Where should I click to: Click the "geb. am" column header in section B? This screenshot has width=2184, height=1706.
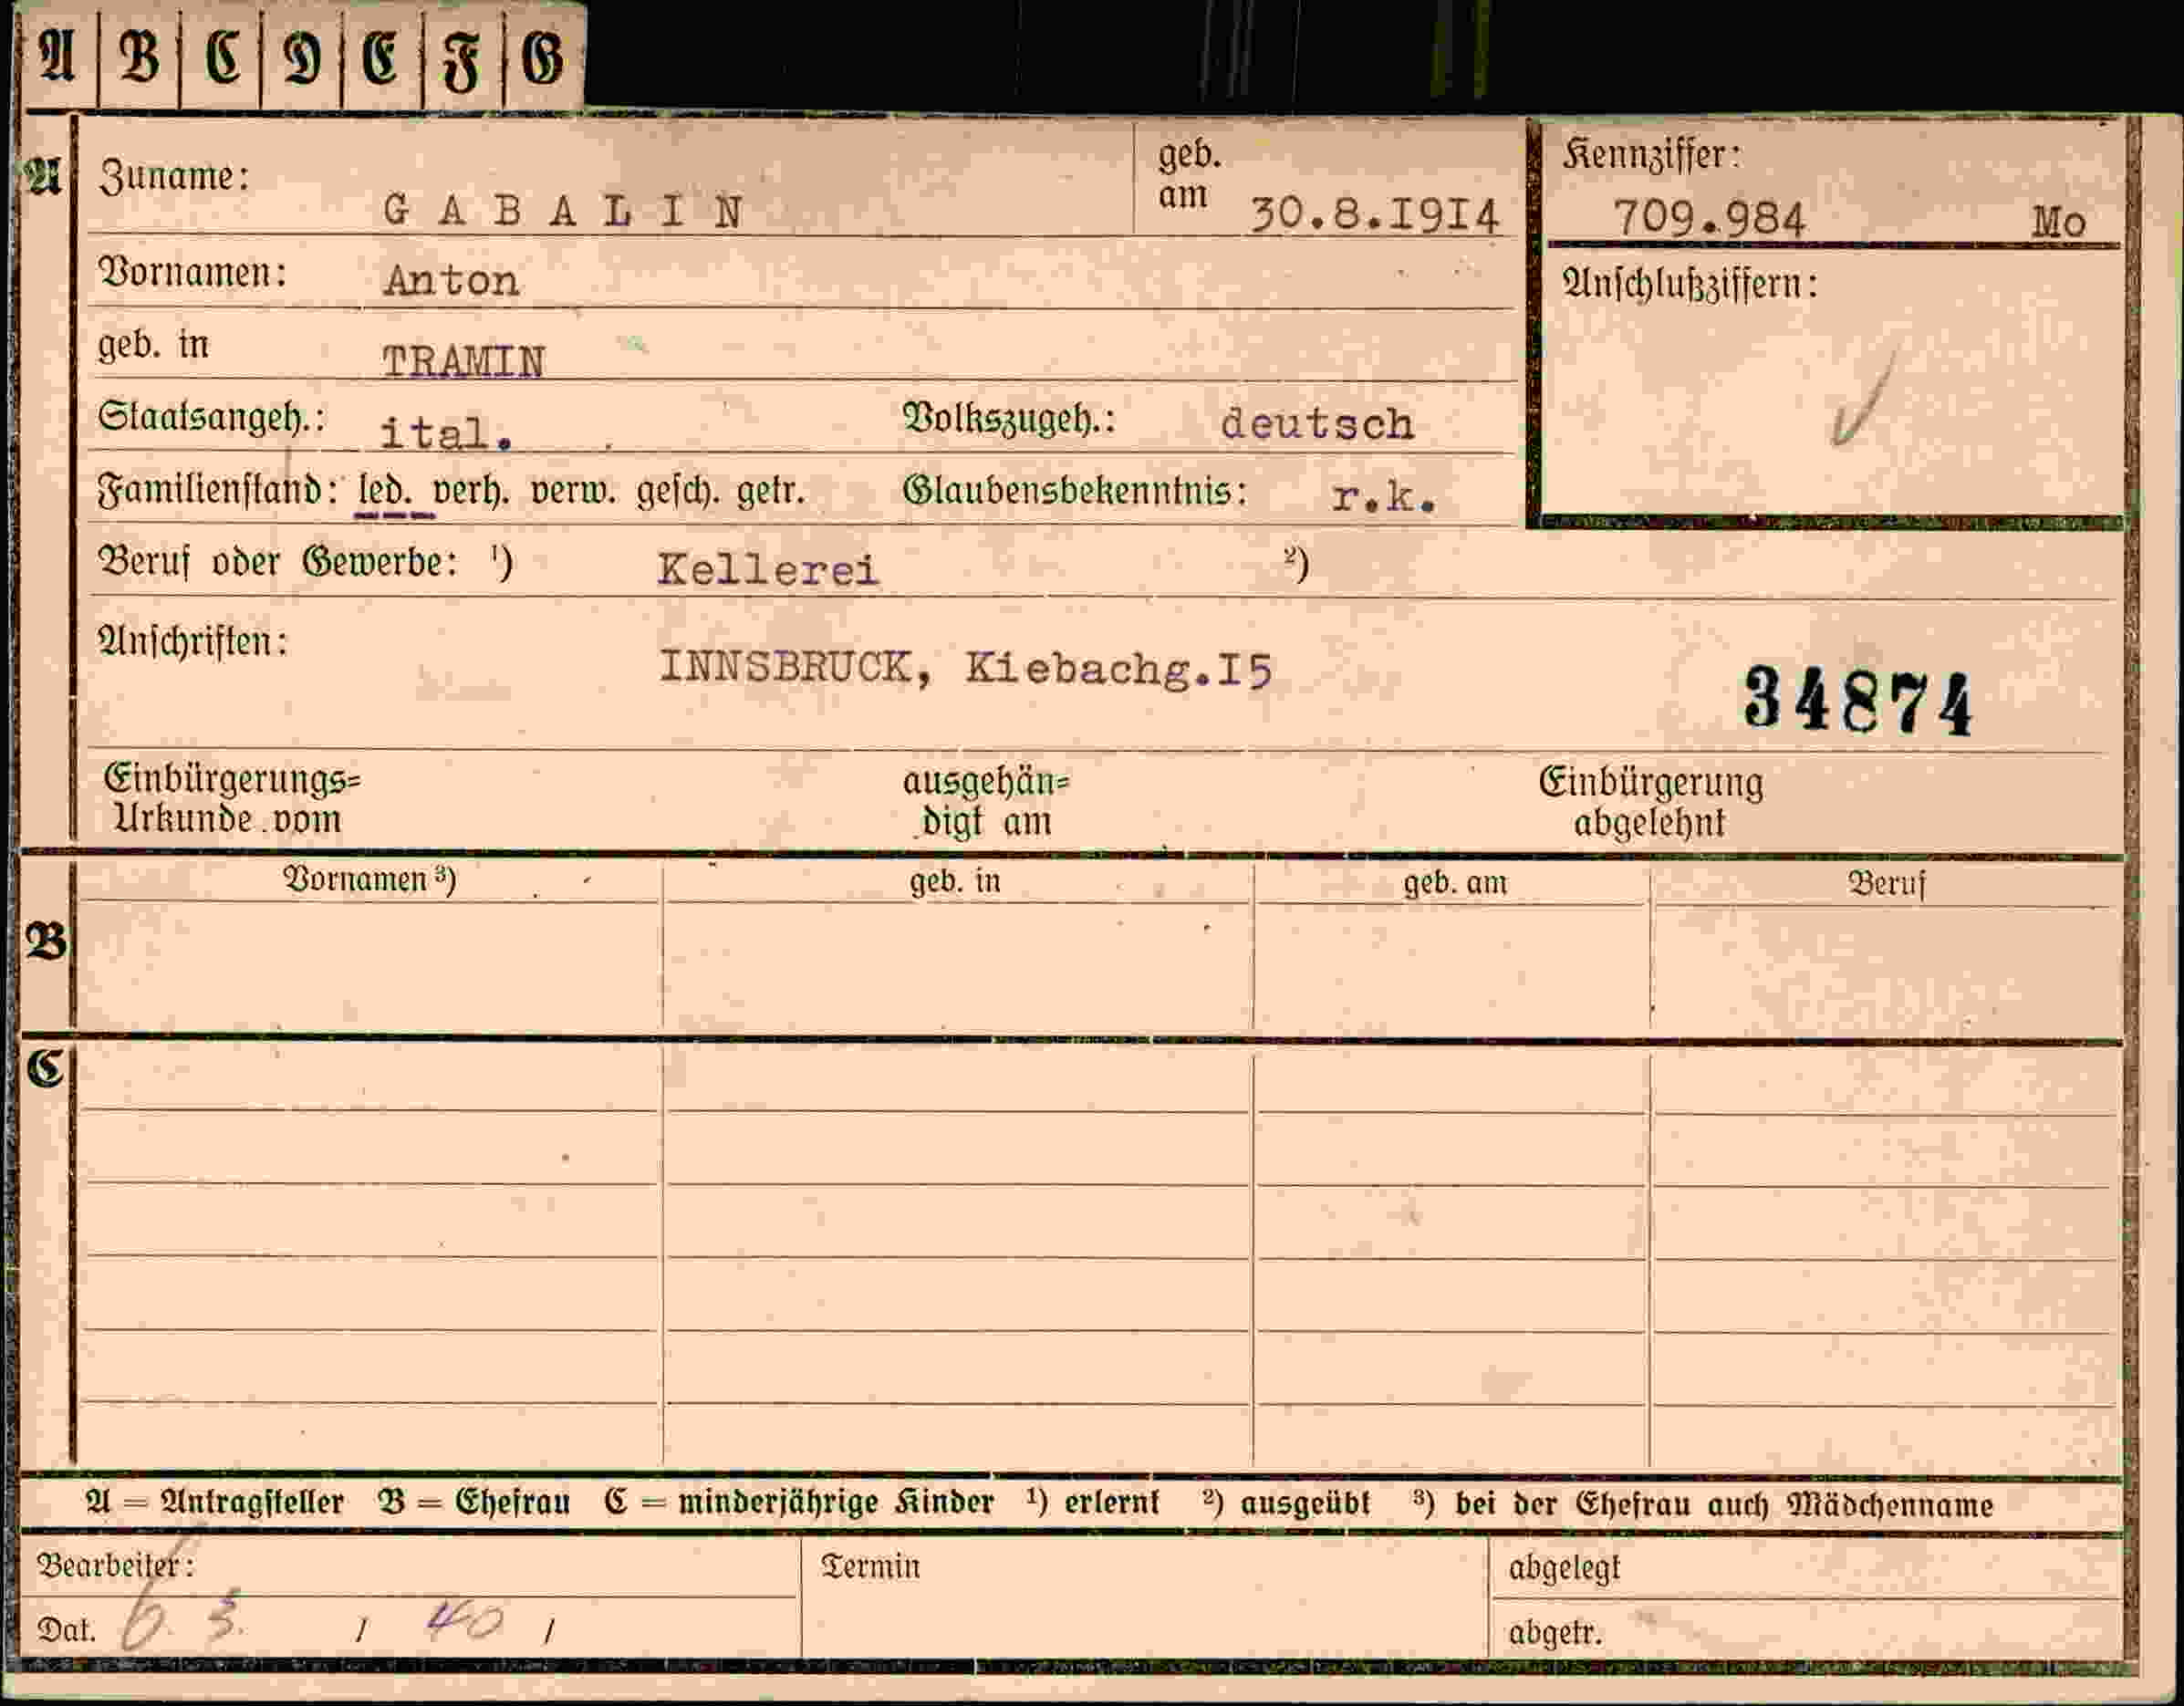point(1455,883)
